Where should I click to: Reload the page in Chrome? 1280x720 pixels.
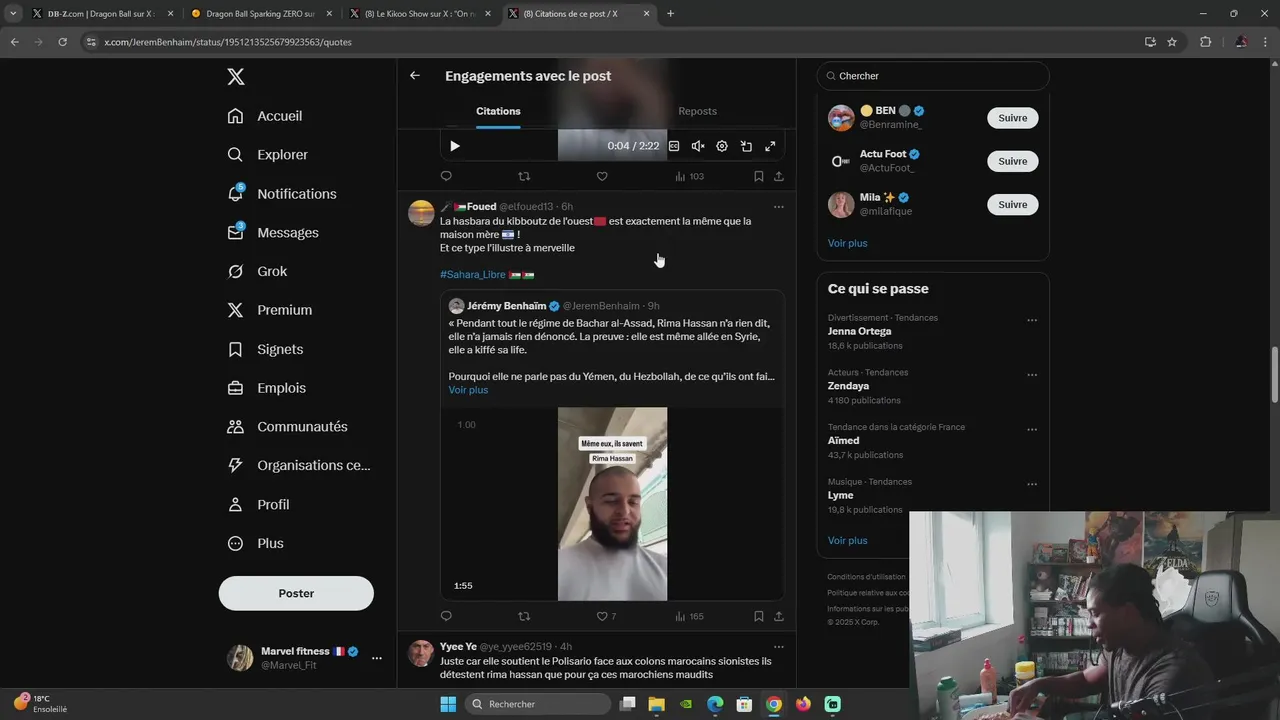62,42
